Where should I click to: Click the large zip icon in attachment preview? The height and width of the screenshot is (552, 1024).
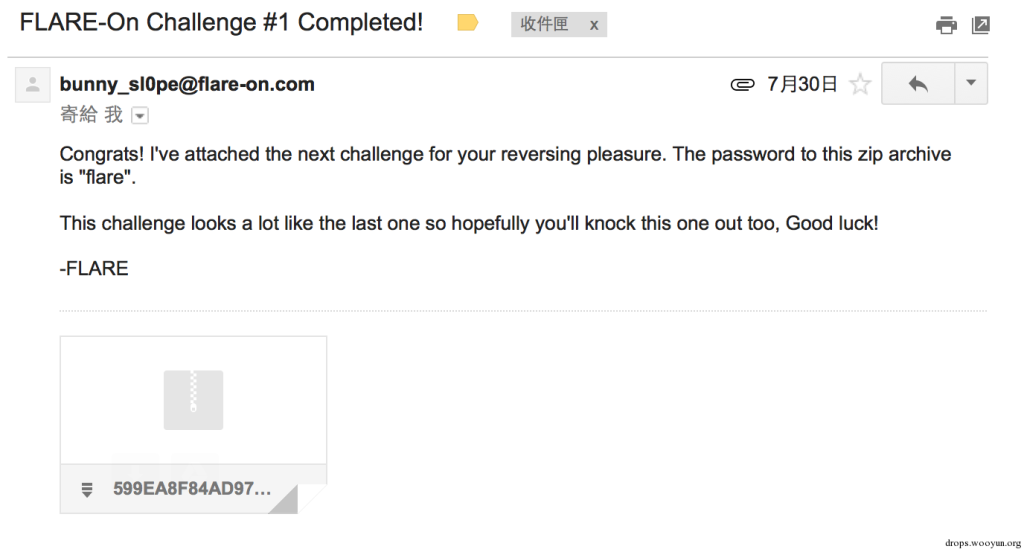coord(193,400)
